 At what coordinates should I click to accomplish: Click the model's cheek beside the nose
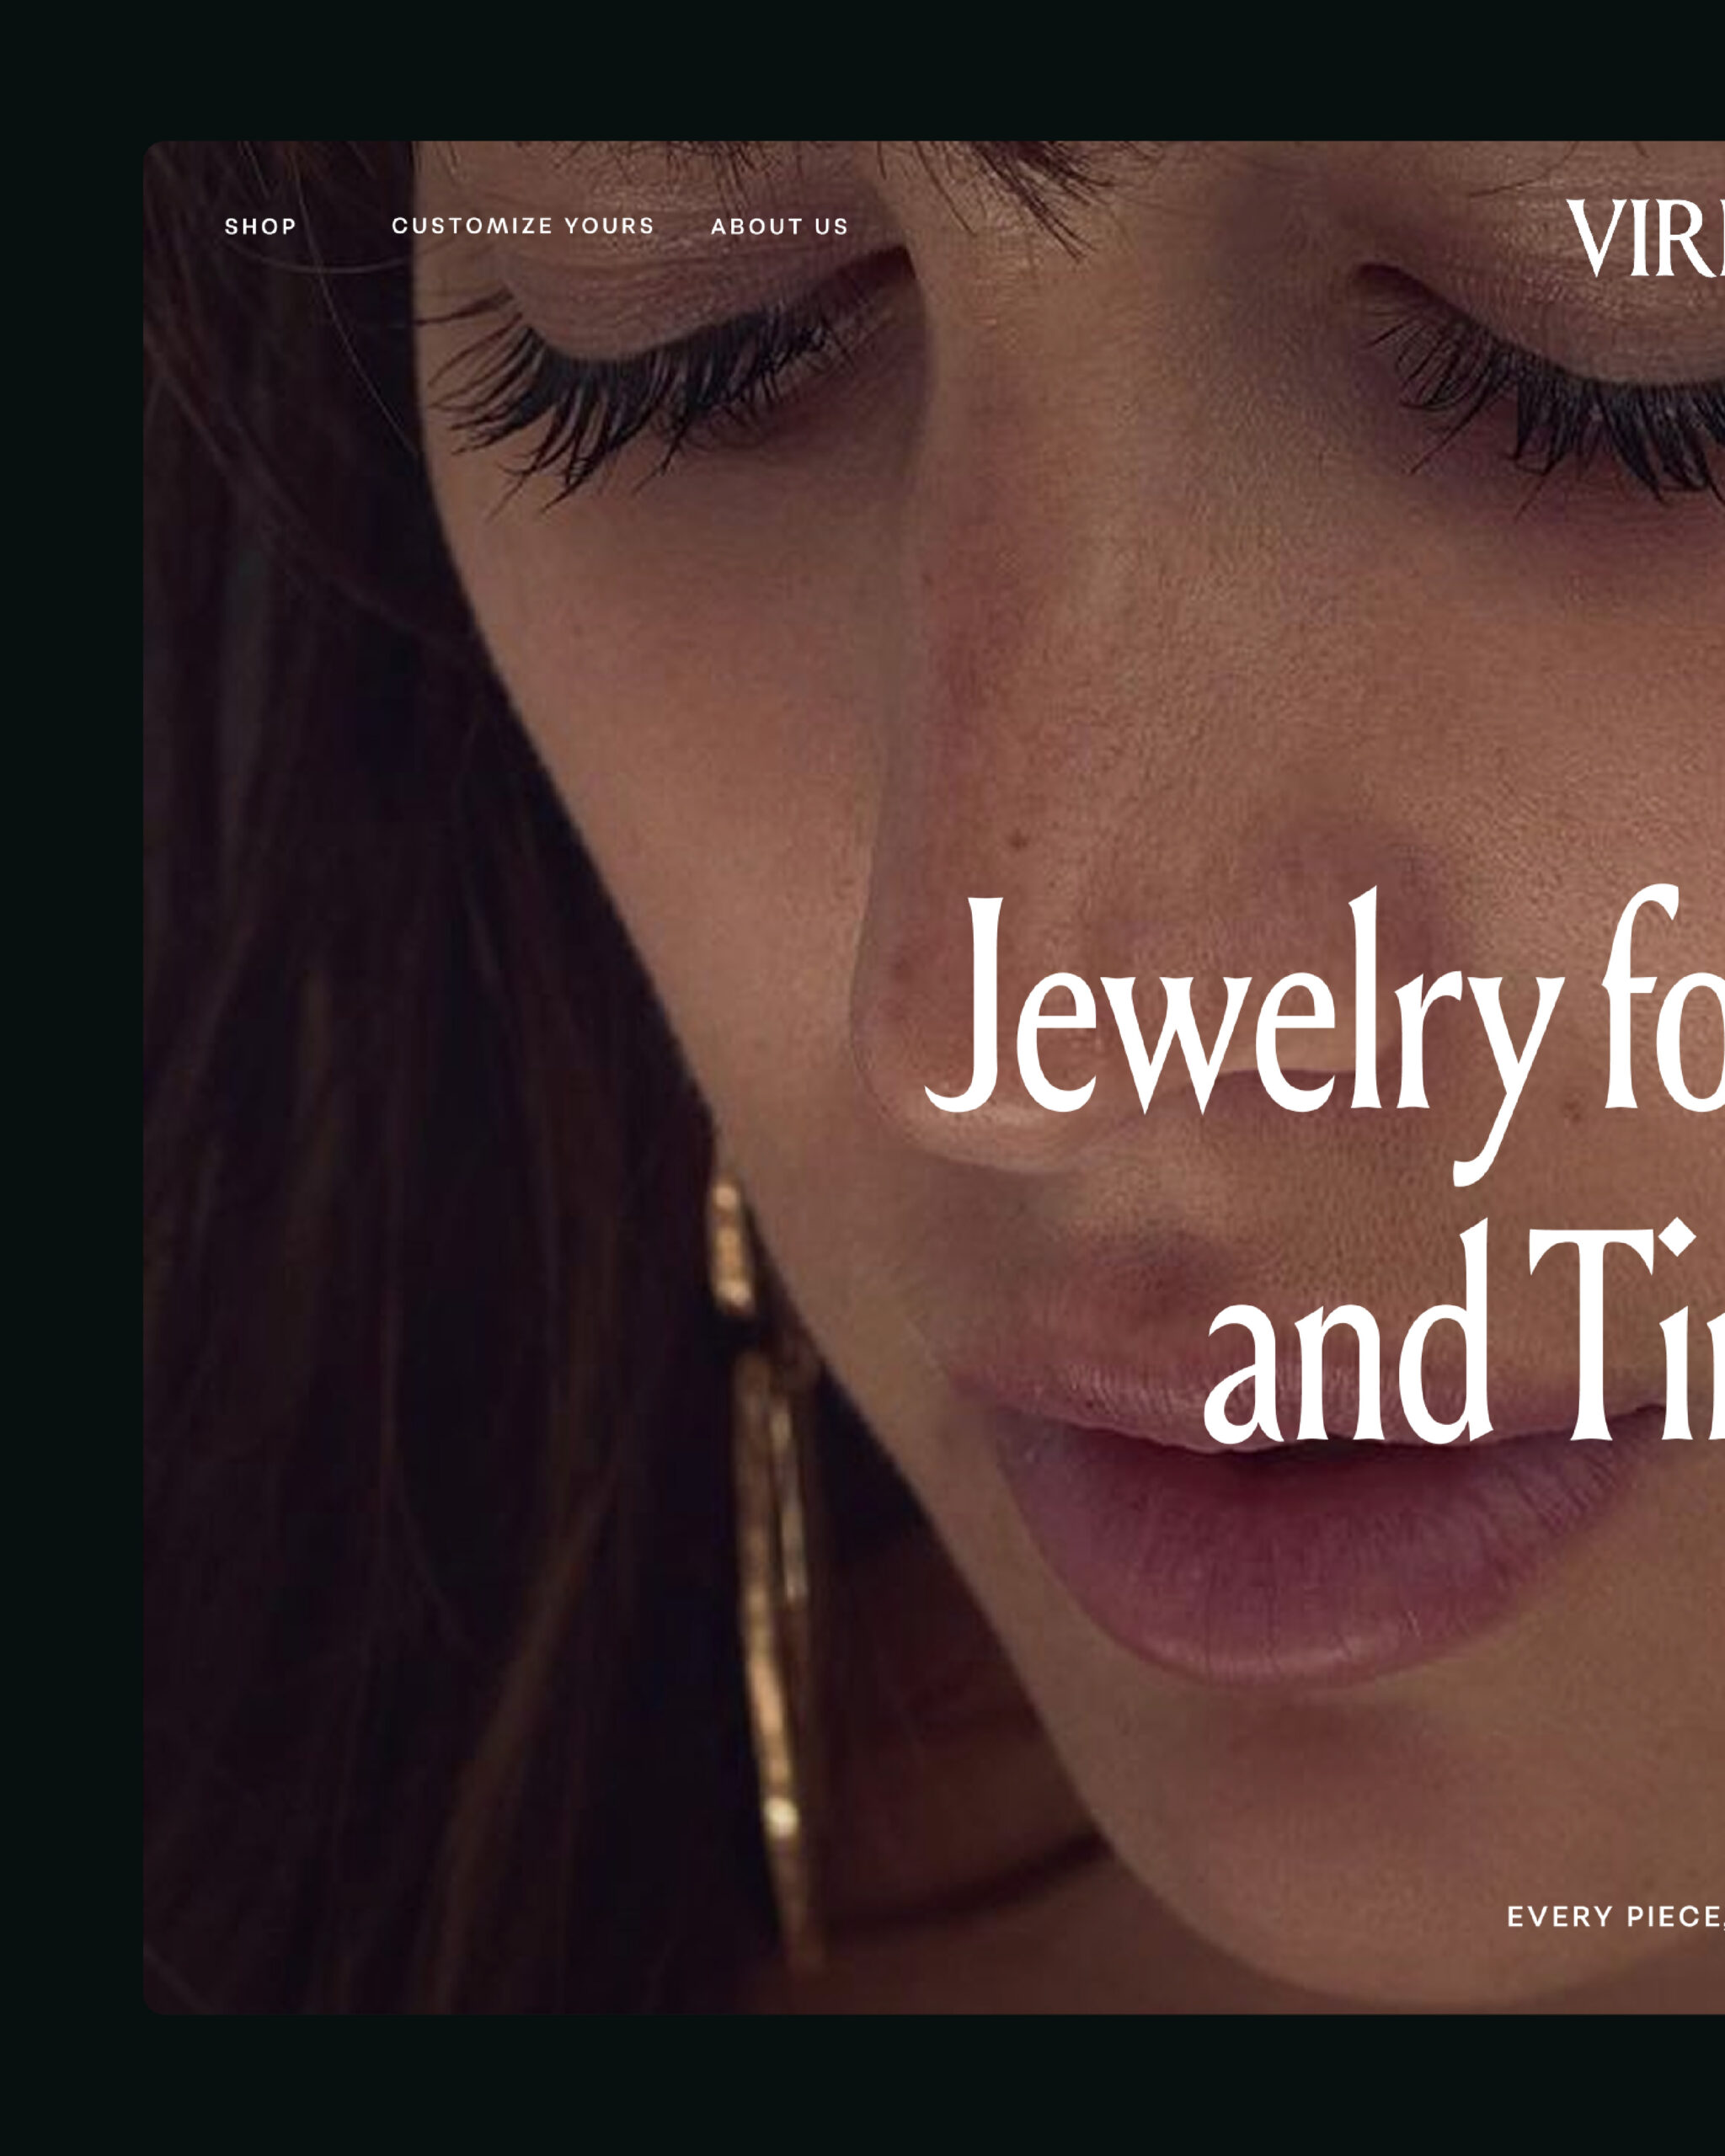[x=700, y=720]
